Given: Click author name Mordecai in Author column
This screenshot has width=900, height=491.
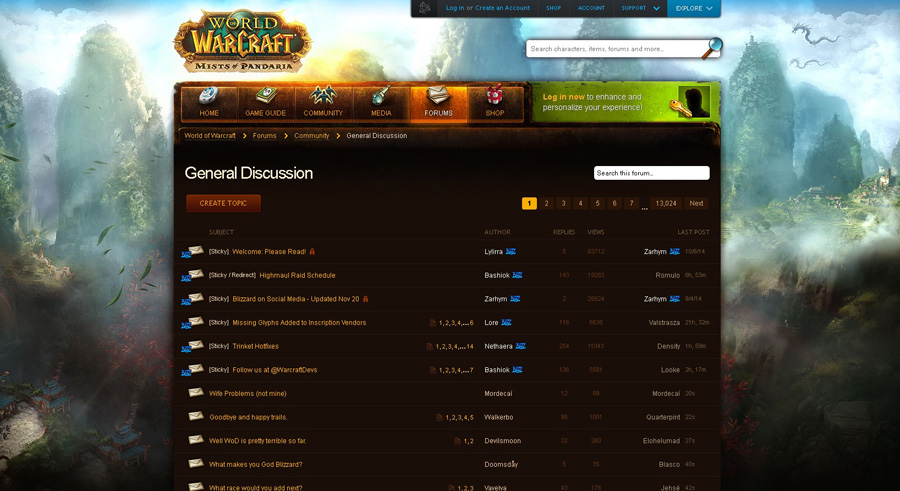Looking at the screenshot, I should click(498, 393).
